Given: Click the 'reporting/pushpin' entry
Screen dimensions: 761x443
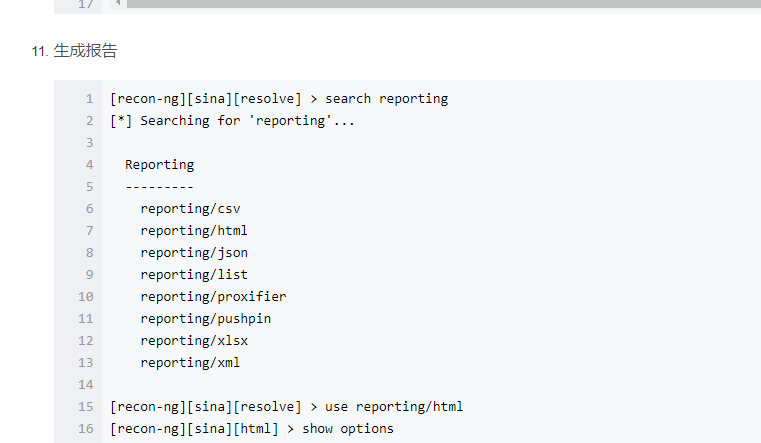Looking at the screenshot, I should [206, 319].
